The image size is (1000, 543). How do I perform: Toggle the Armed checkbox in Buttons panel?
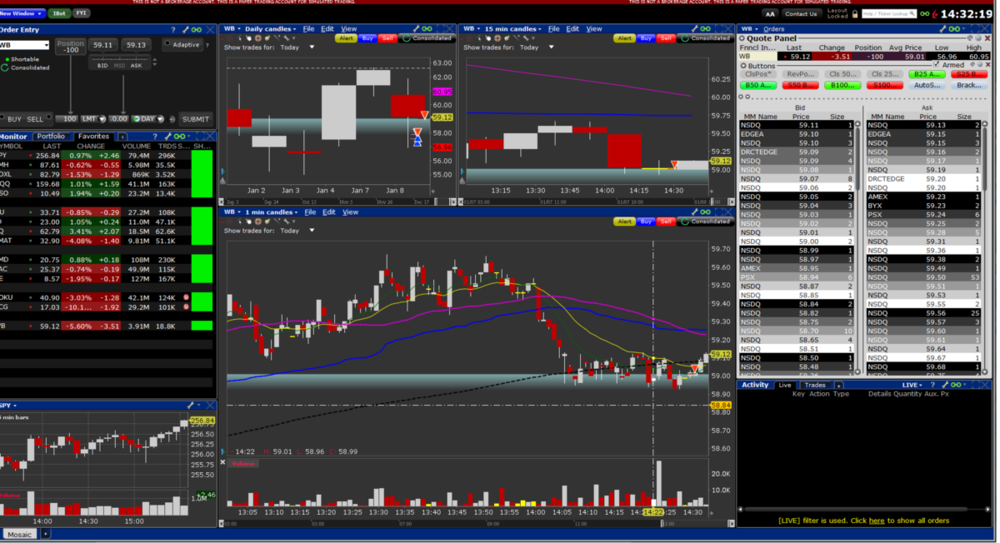coord(936,65)
